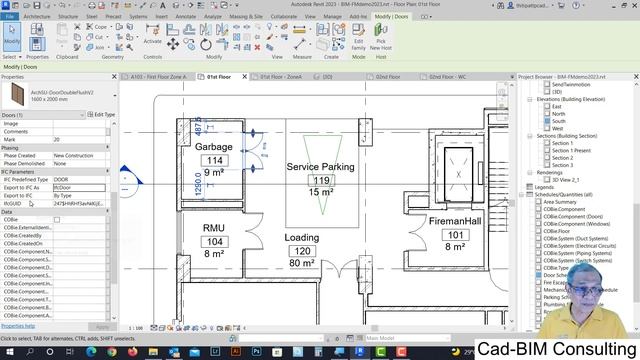Click the Trim/Extend to Corner tool
The height and width of the screenshot is (360, 640).
tap(222, 44)
